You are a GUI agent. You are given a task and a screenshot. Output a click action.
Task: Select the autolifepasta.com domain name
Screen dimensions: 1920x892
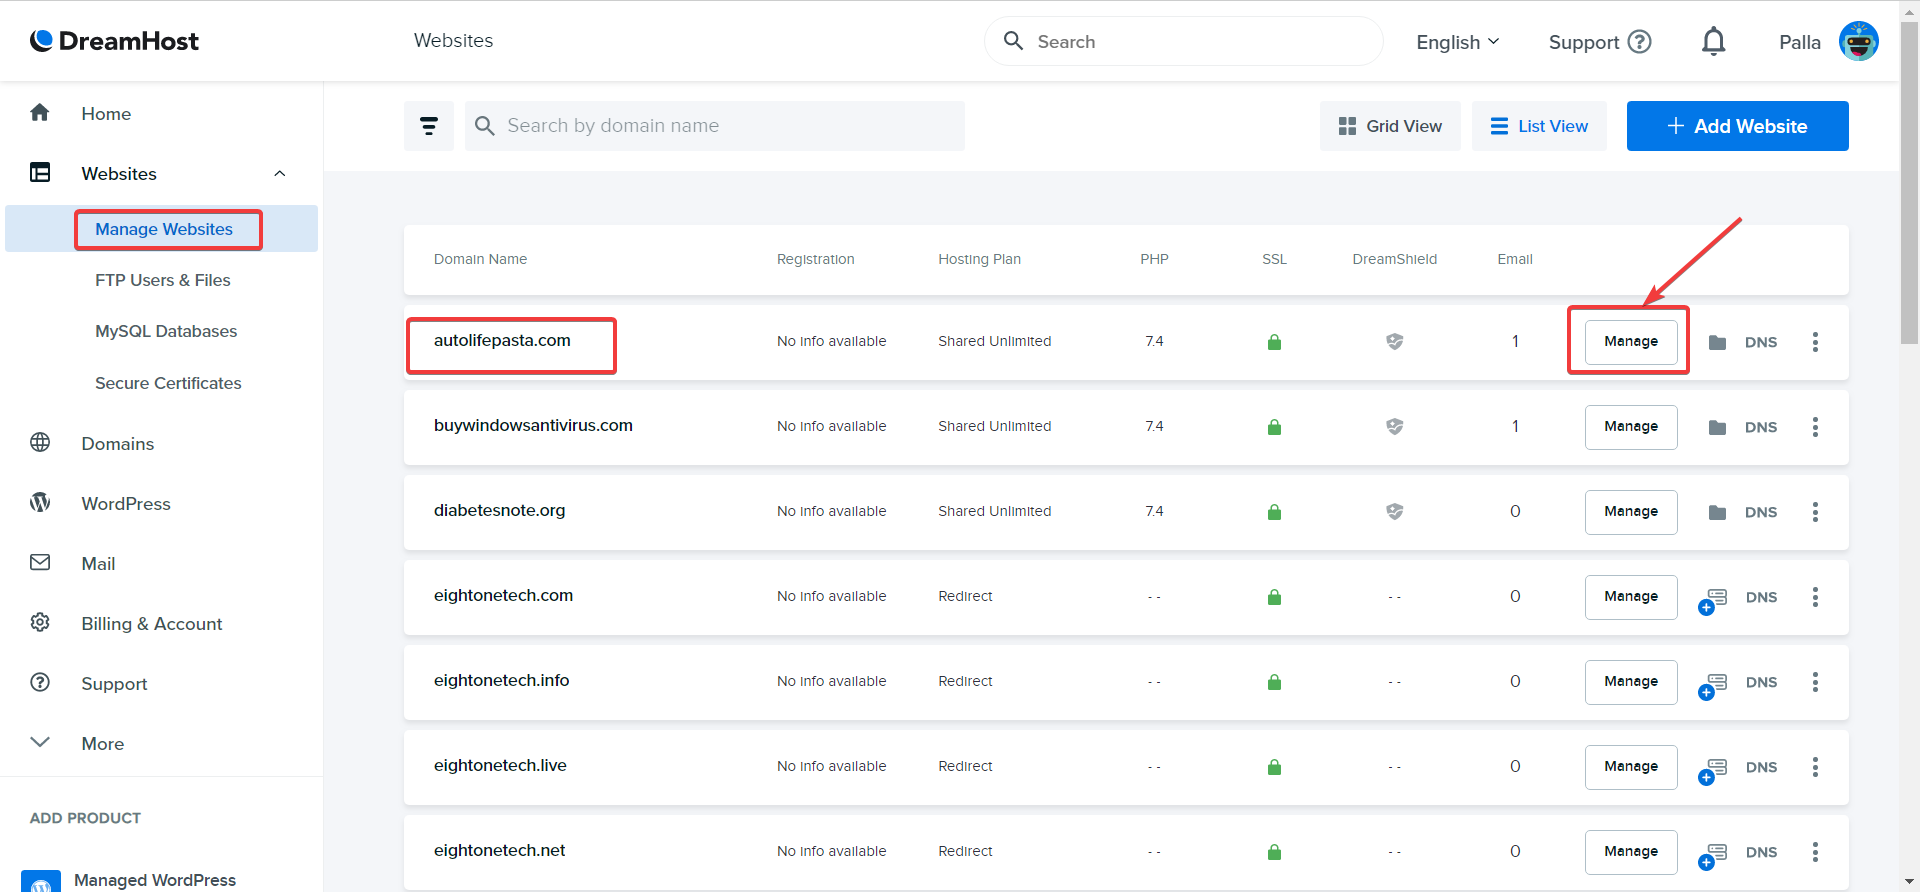pyautogui.click(x=502, y=341)
